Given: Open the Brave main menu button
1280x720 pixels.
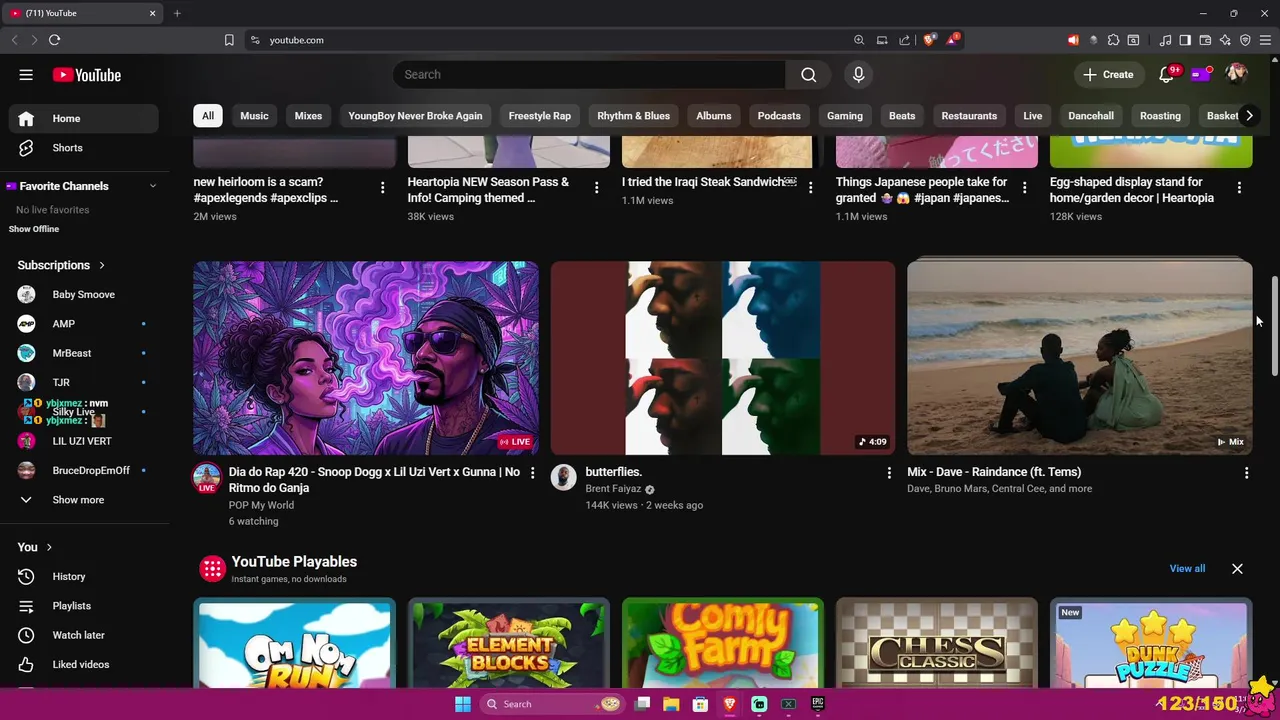Looking at the screenshot, I should pos(1266,40).
